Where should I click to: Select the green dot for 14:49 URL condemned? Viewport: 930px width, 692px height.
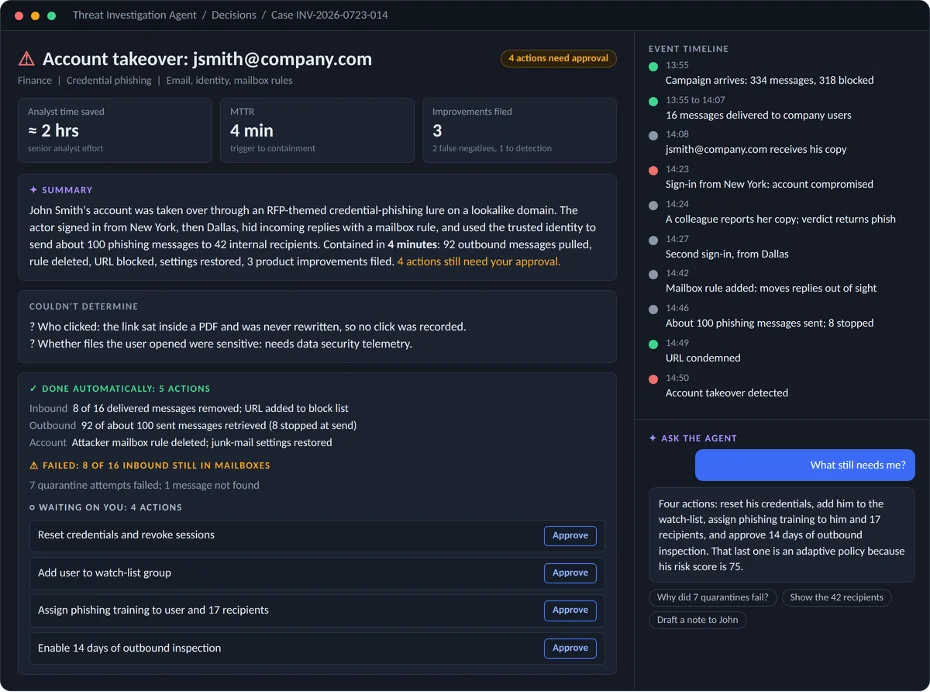click(653, 345)
